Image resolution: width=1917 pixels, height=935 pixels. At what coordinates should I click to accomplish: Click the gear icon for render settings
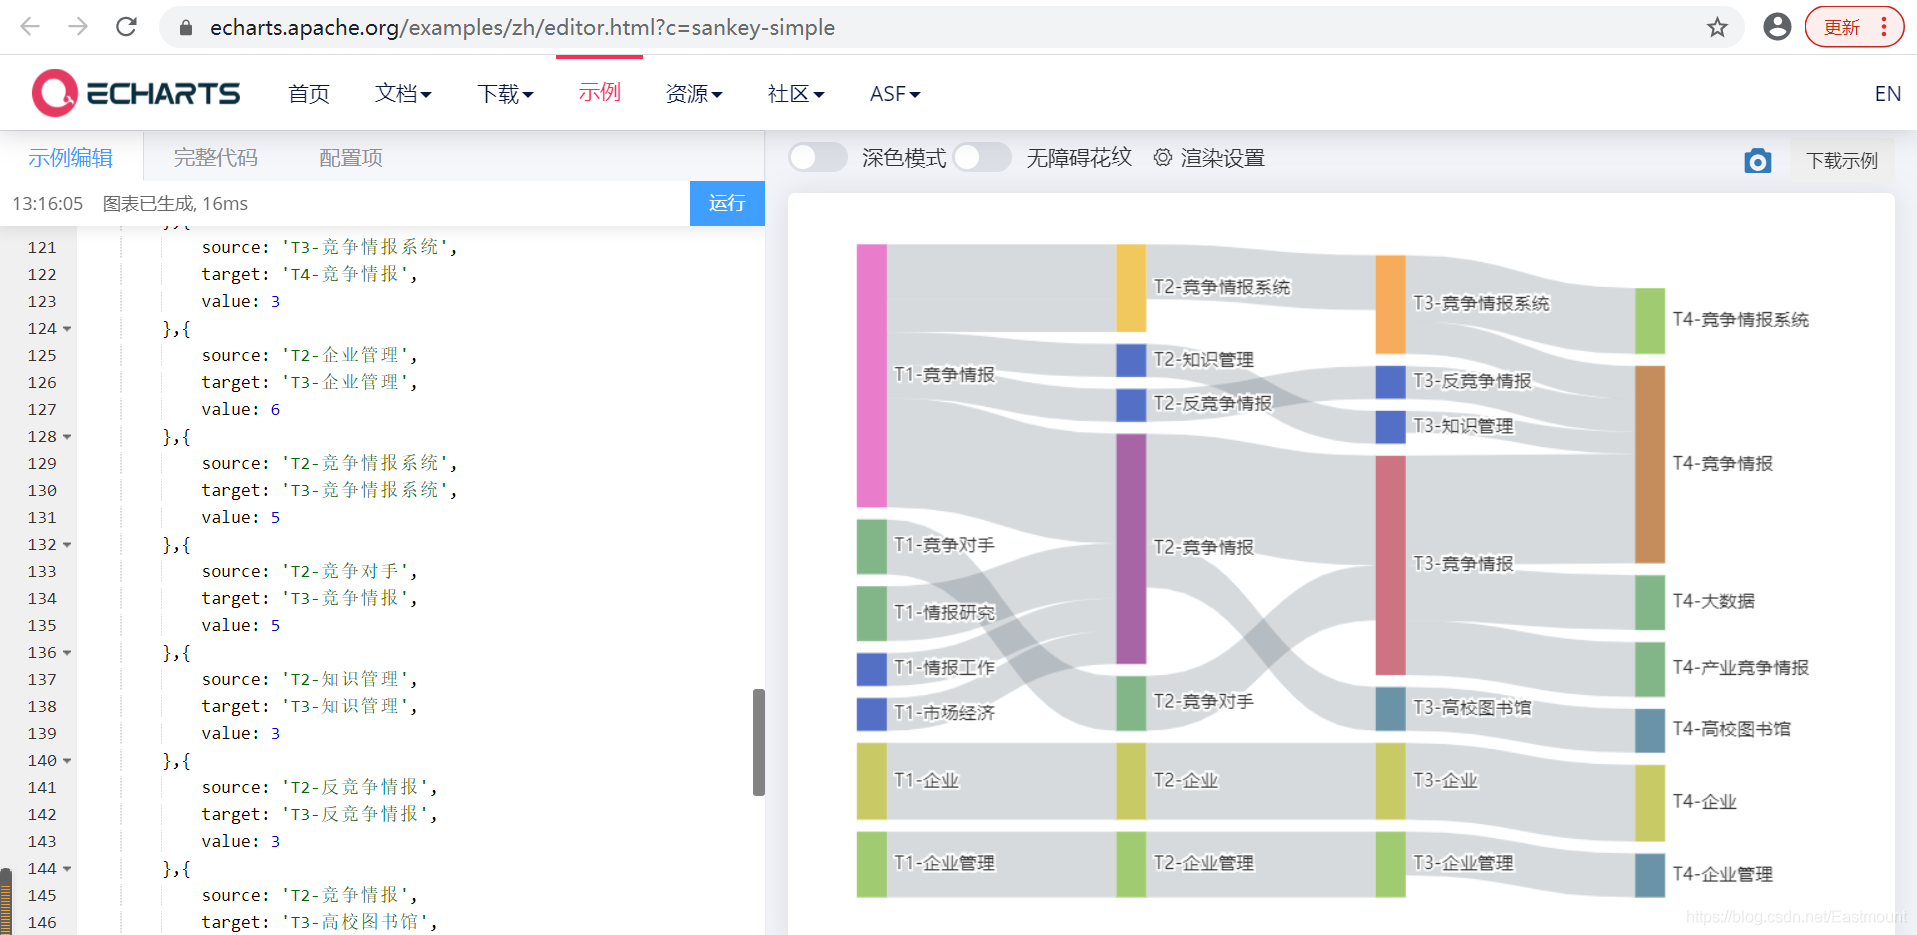click(1163, 157)
